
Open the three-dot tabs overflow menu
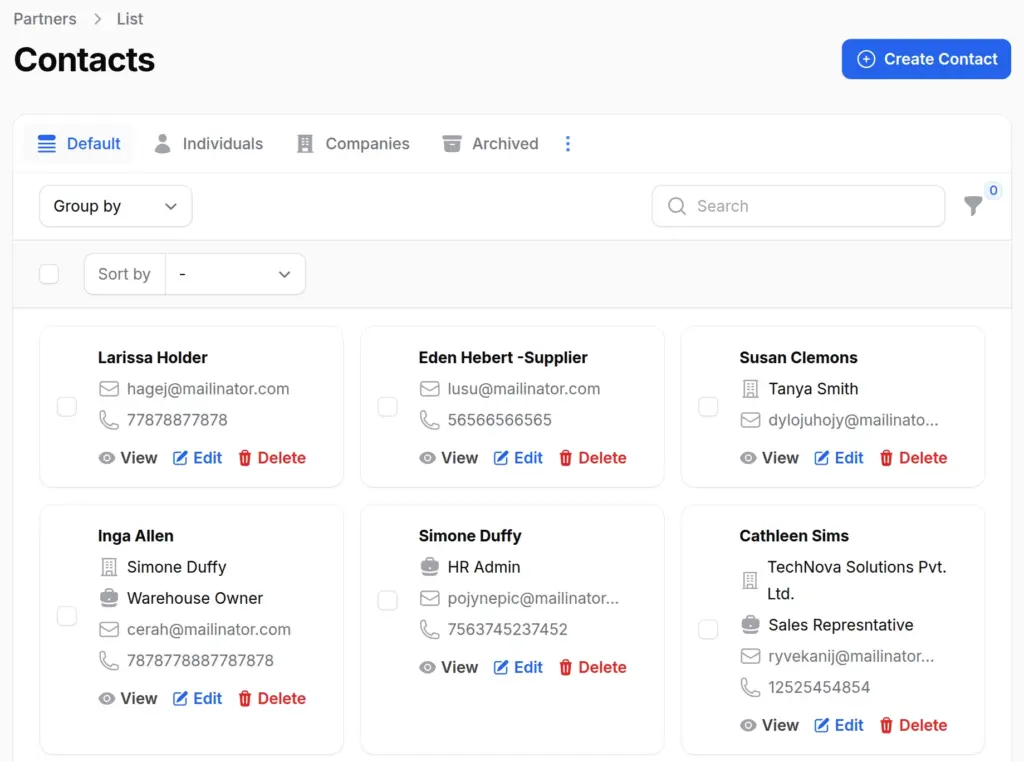click(x=568, y=144)
